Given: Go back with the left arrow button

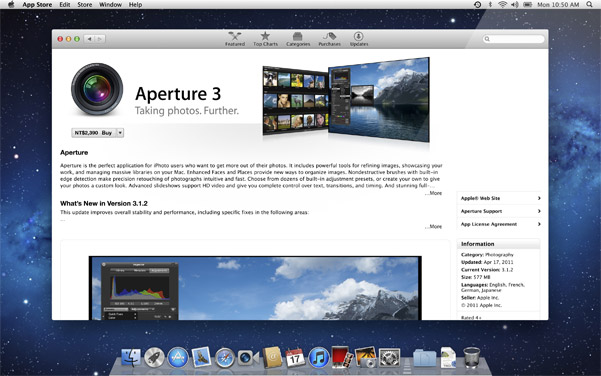Looking at the screenshot, I should click(x=90, y=39).
